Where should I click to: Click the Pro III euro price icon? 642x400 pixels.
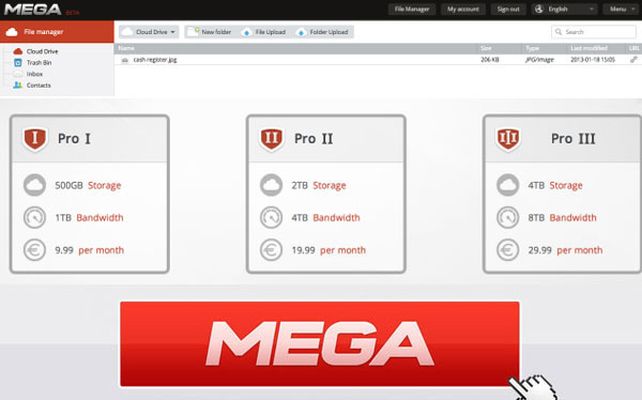coord(508,250)
